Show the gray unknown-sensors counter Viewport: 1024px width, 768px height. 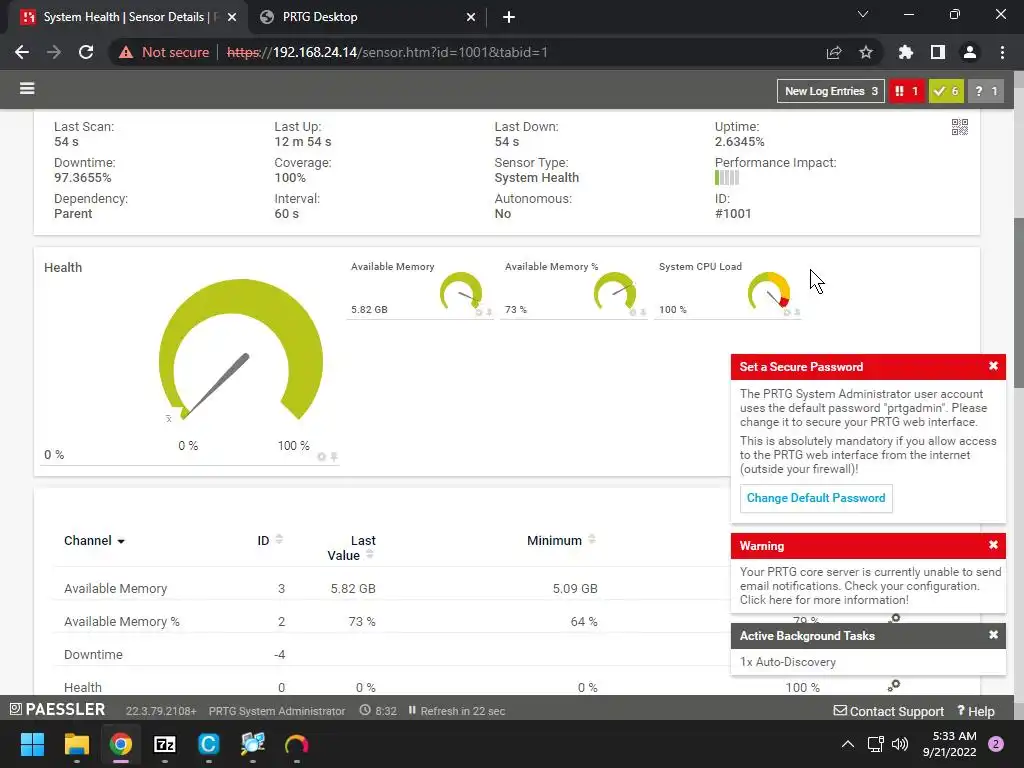pos(985,91)
